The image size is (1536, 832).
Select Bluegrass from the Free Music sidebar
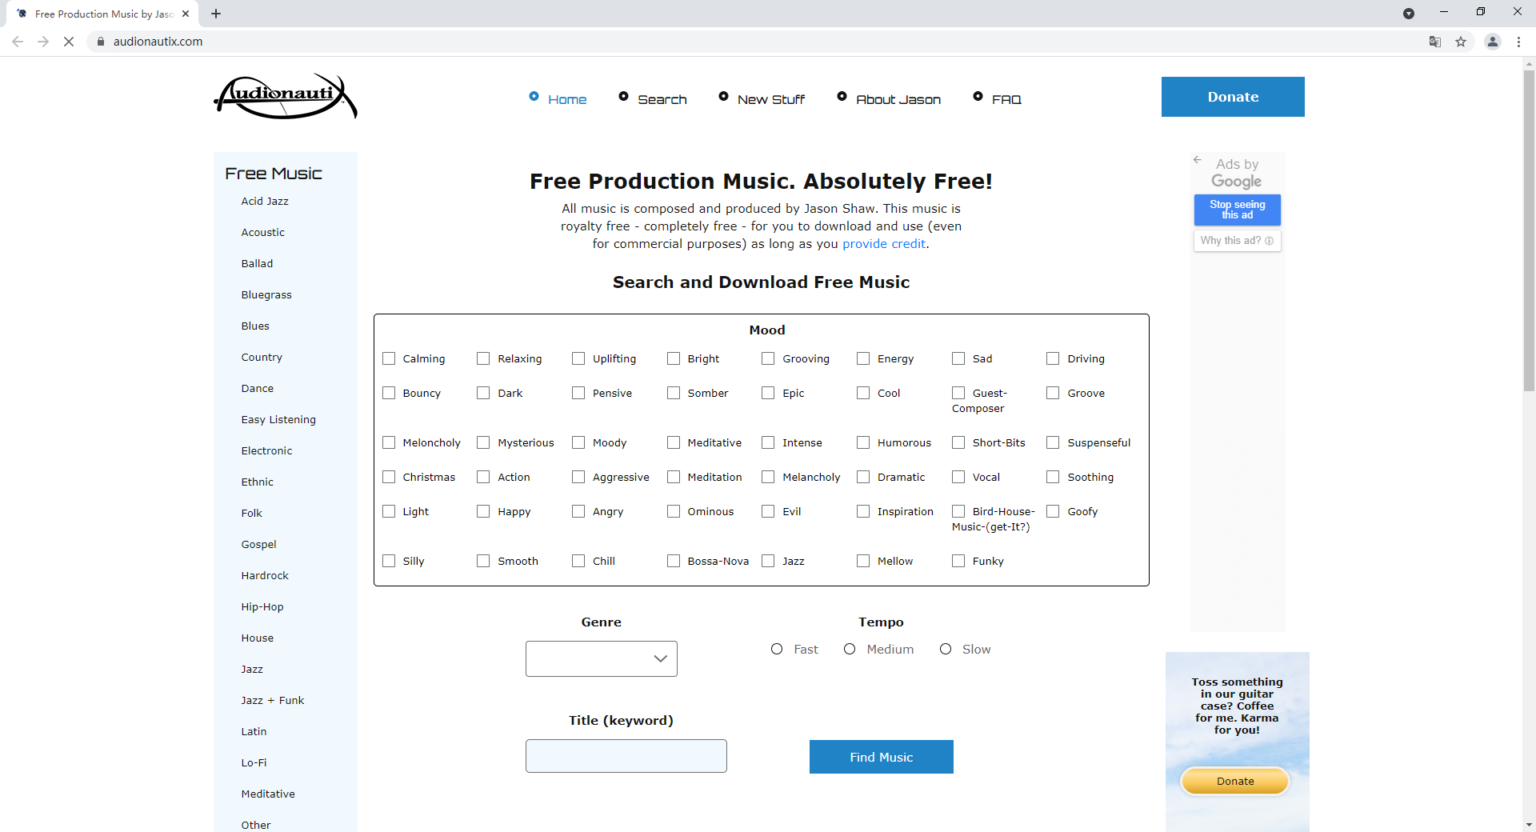pos(266,294)
